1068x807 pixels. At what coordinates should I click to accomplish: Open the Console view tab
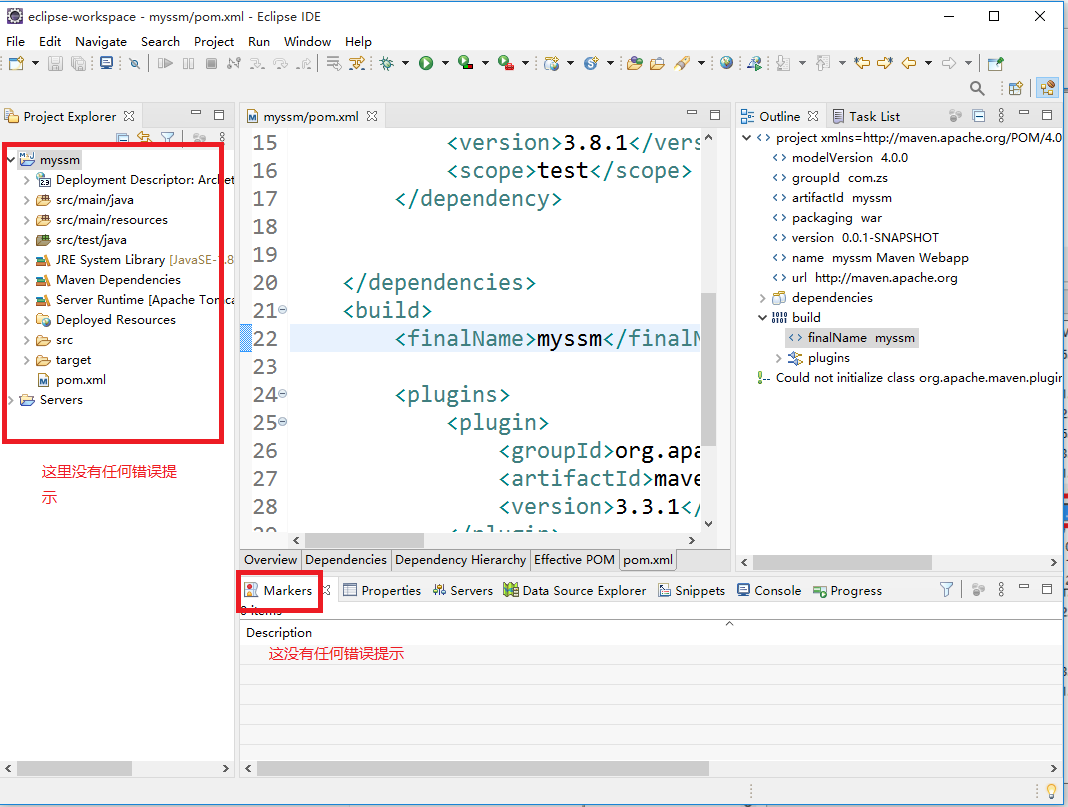coord(770,590)
